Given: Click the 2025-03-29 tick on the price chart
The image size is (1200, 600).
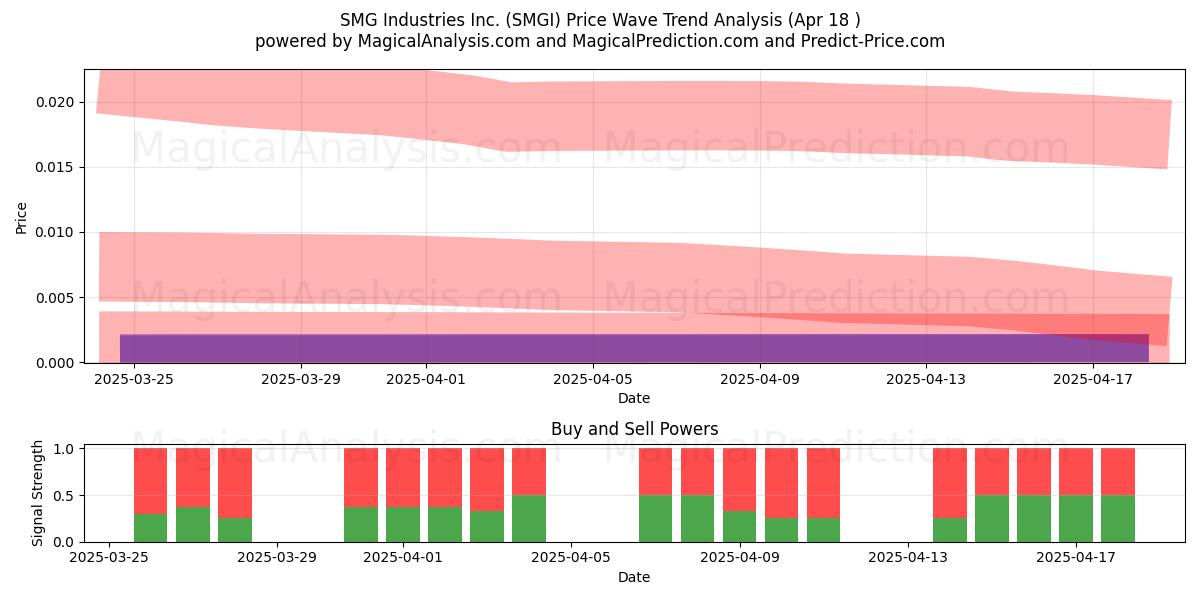Looking at the screenshot, I should 302,379.
